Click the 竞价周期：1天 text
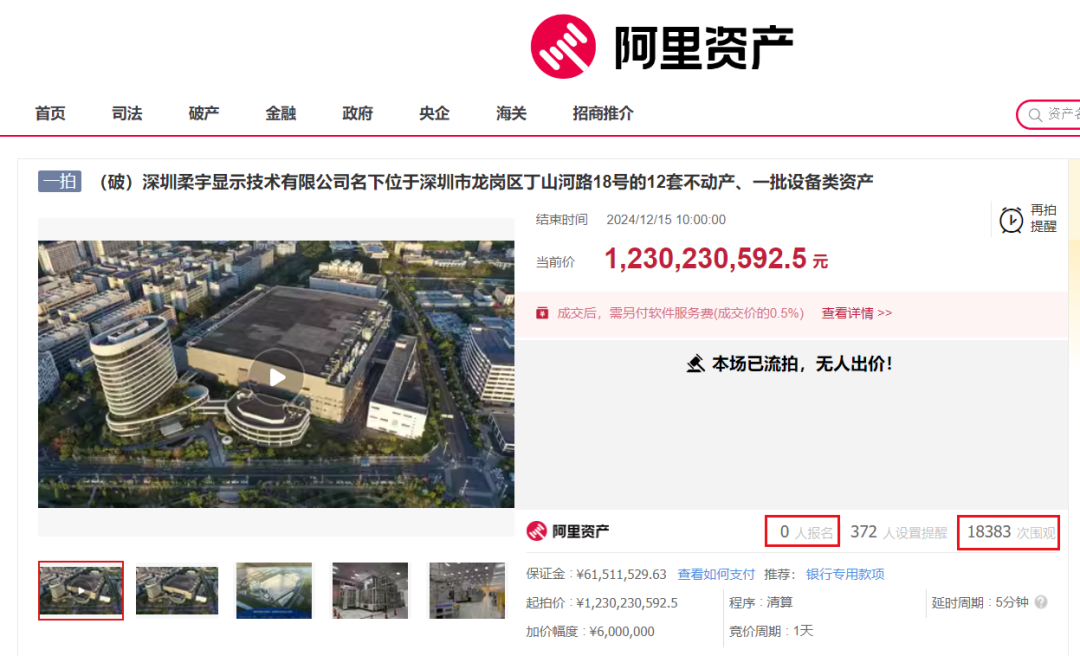The width and height of the screenshot is (1080, 656). (x=771, y=631)
